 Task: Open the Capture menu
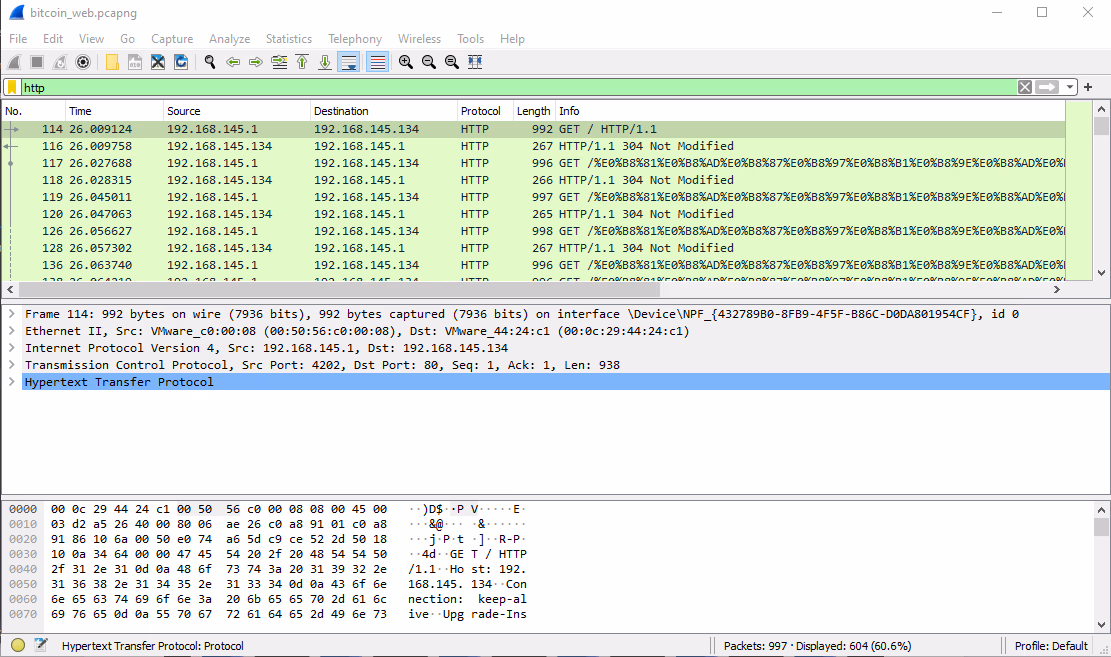172,39
